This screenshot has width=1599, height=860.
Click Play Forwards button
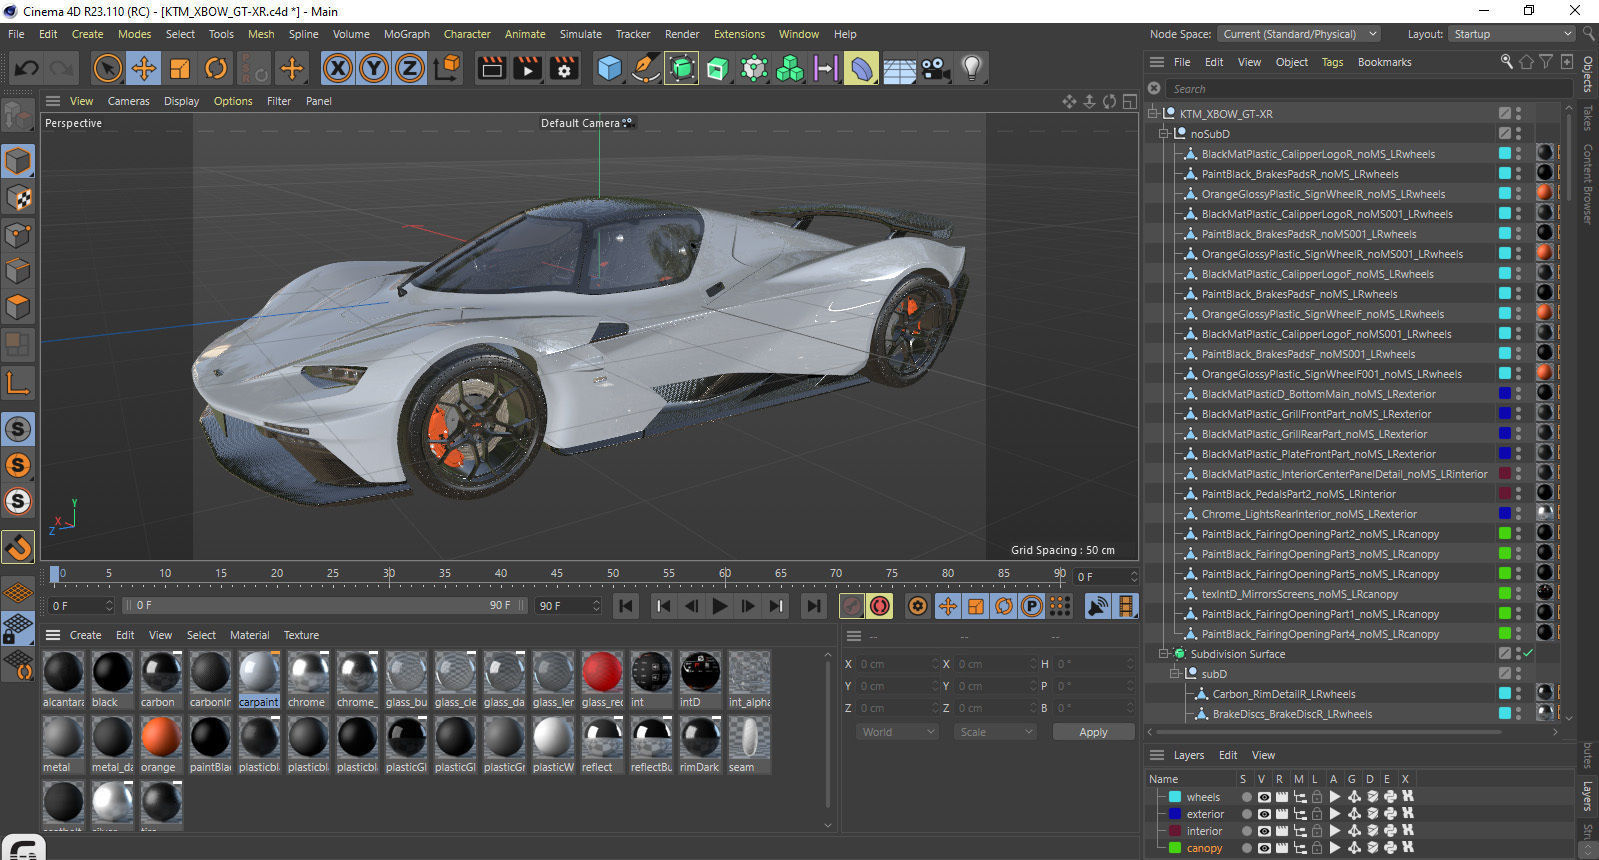pos(719,606)
